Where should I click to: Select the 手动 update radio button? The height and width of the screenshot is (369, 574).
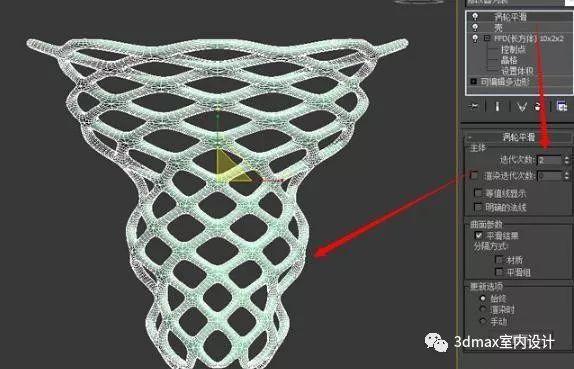tap(483, 321)
